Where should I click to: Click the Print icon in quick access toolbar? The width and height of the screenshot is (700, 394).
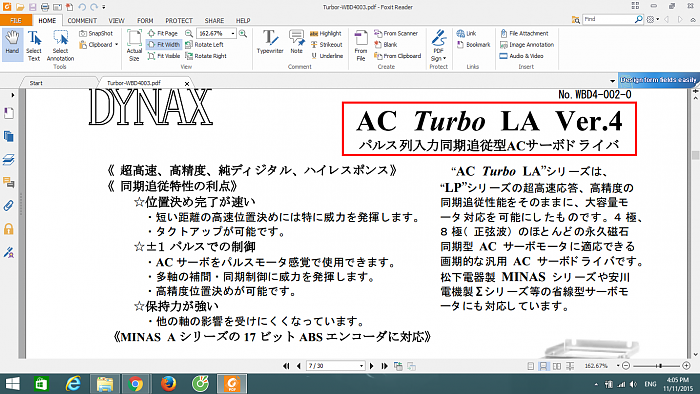point(45,7)
